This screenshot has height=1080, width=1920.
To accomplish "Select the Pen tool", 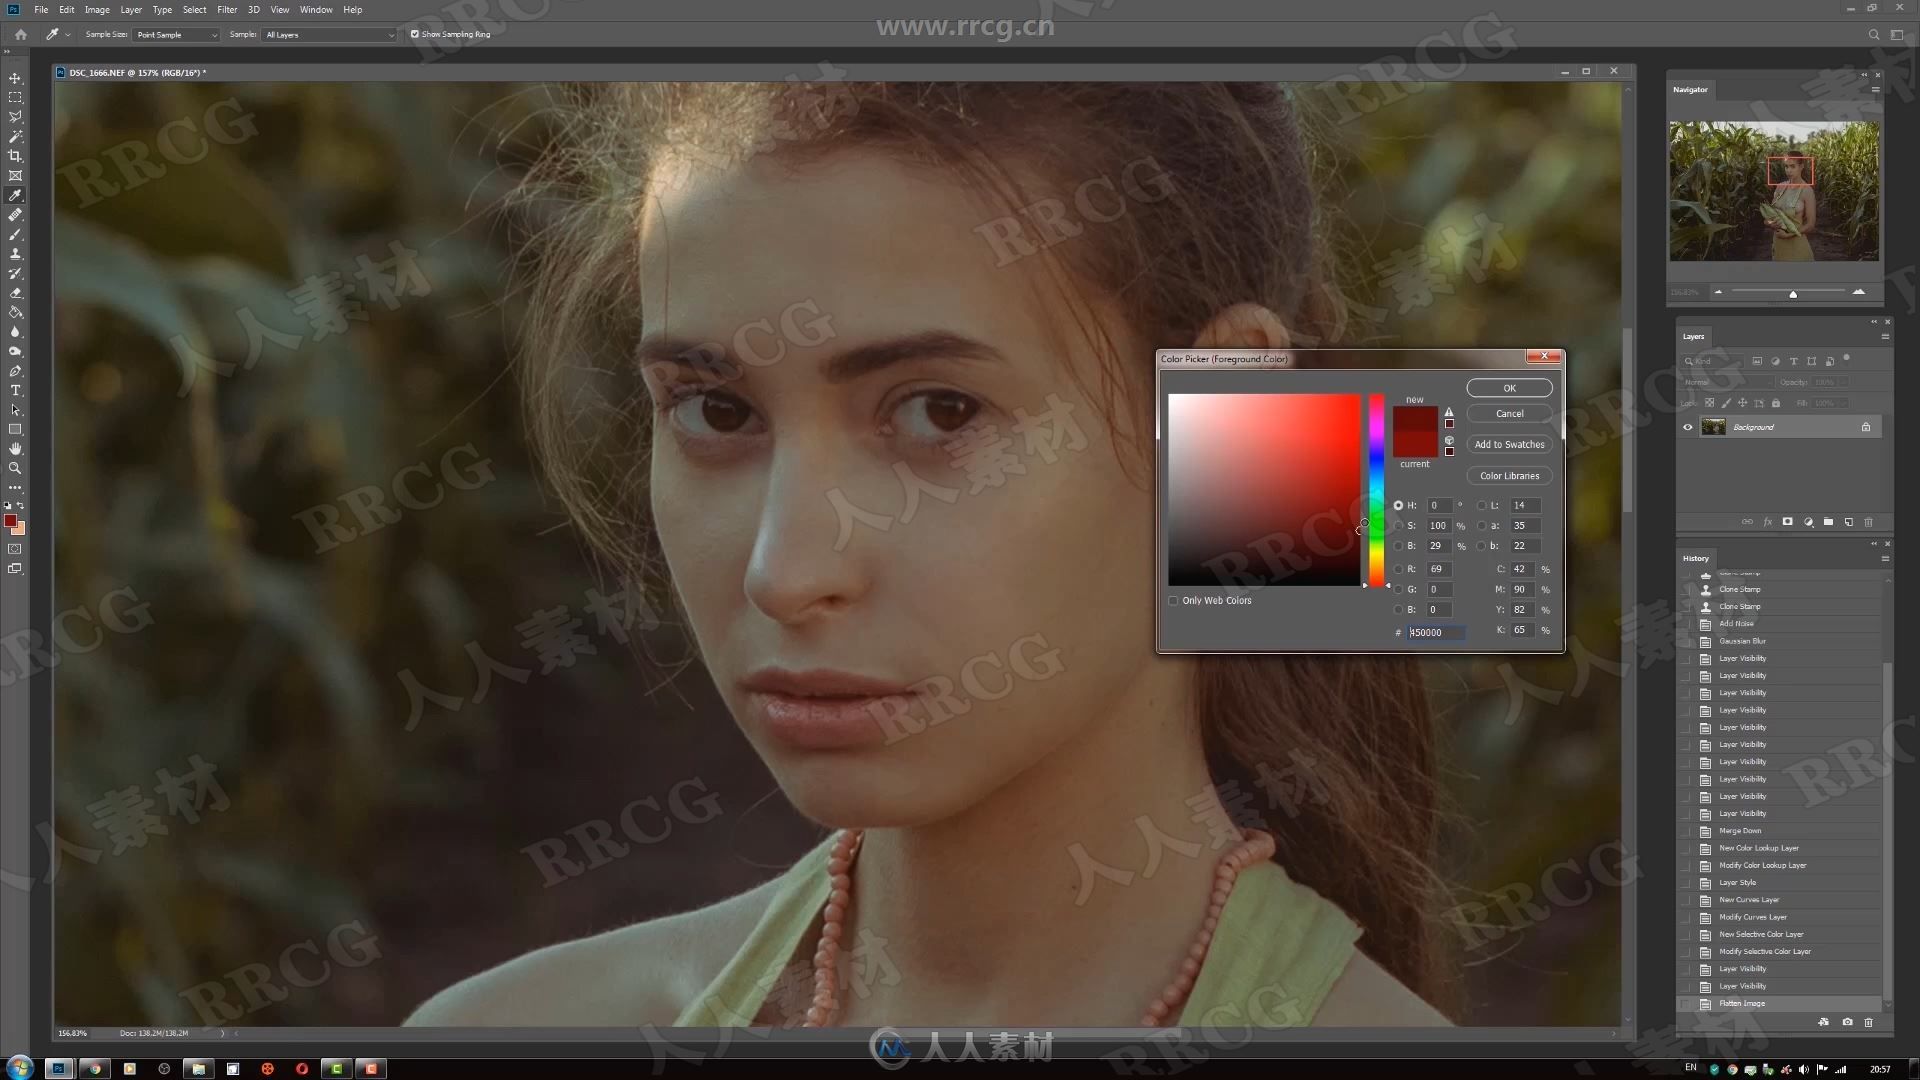I will (x=15, y=371).
